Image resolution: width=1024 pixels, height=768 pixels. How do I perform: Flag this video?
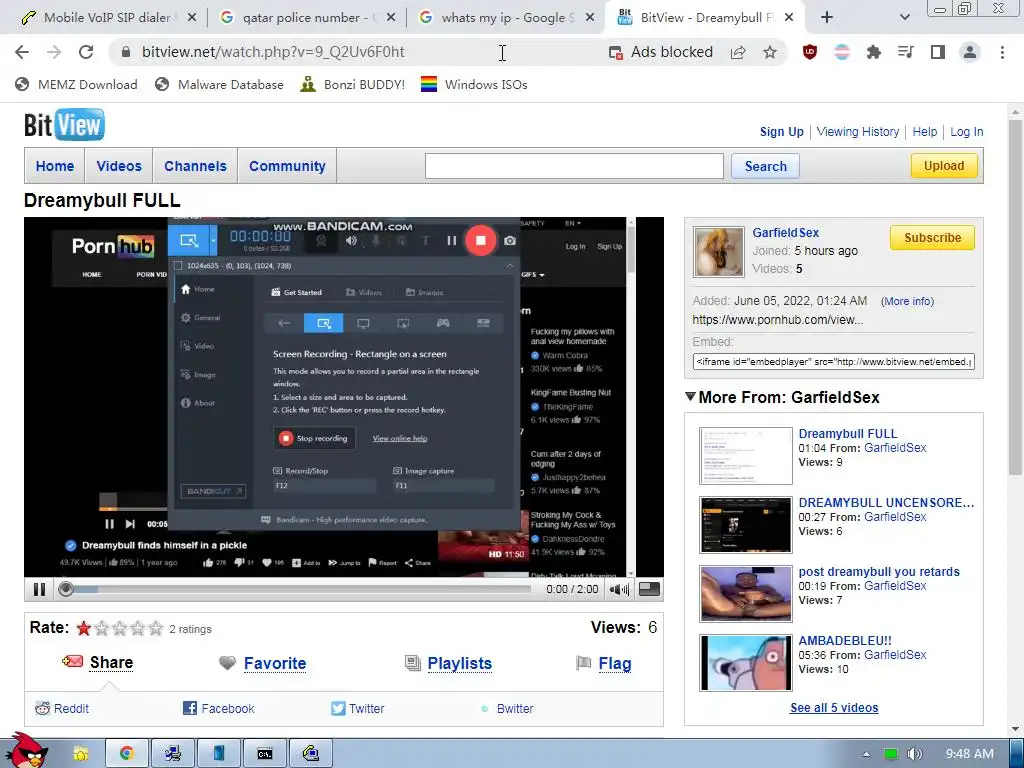(603, 663)
